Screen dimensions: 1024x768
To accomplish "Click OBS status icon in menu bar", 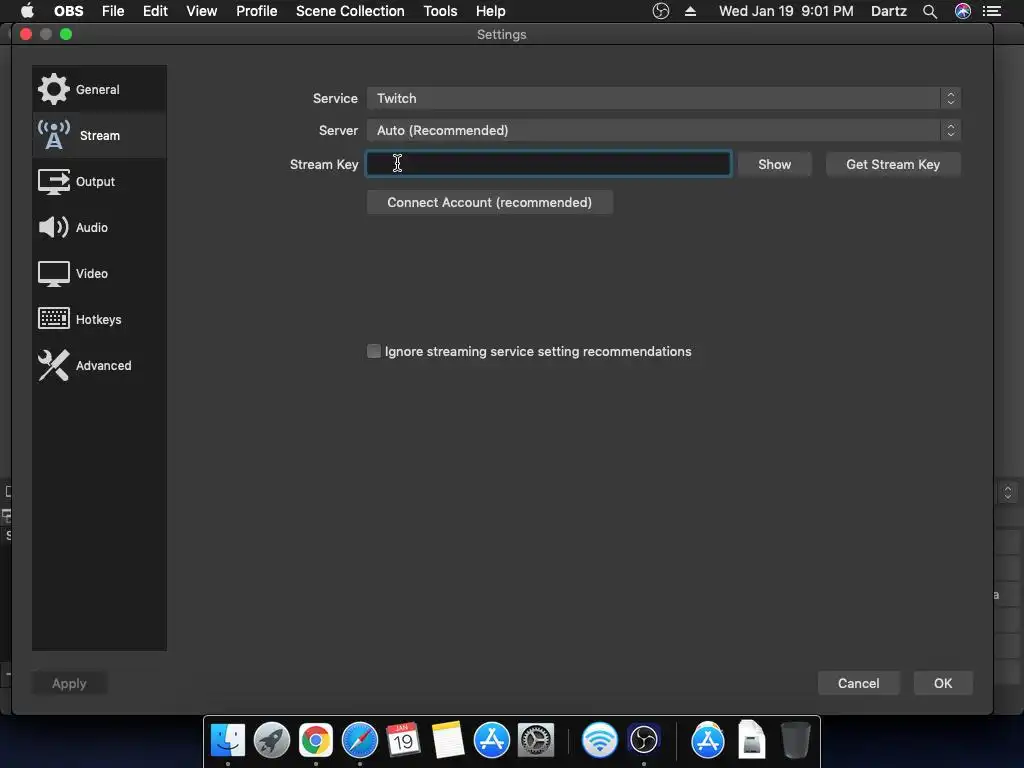I will (661, 11).
